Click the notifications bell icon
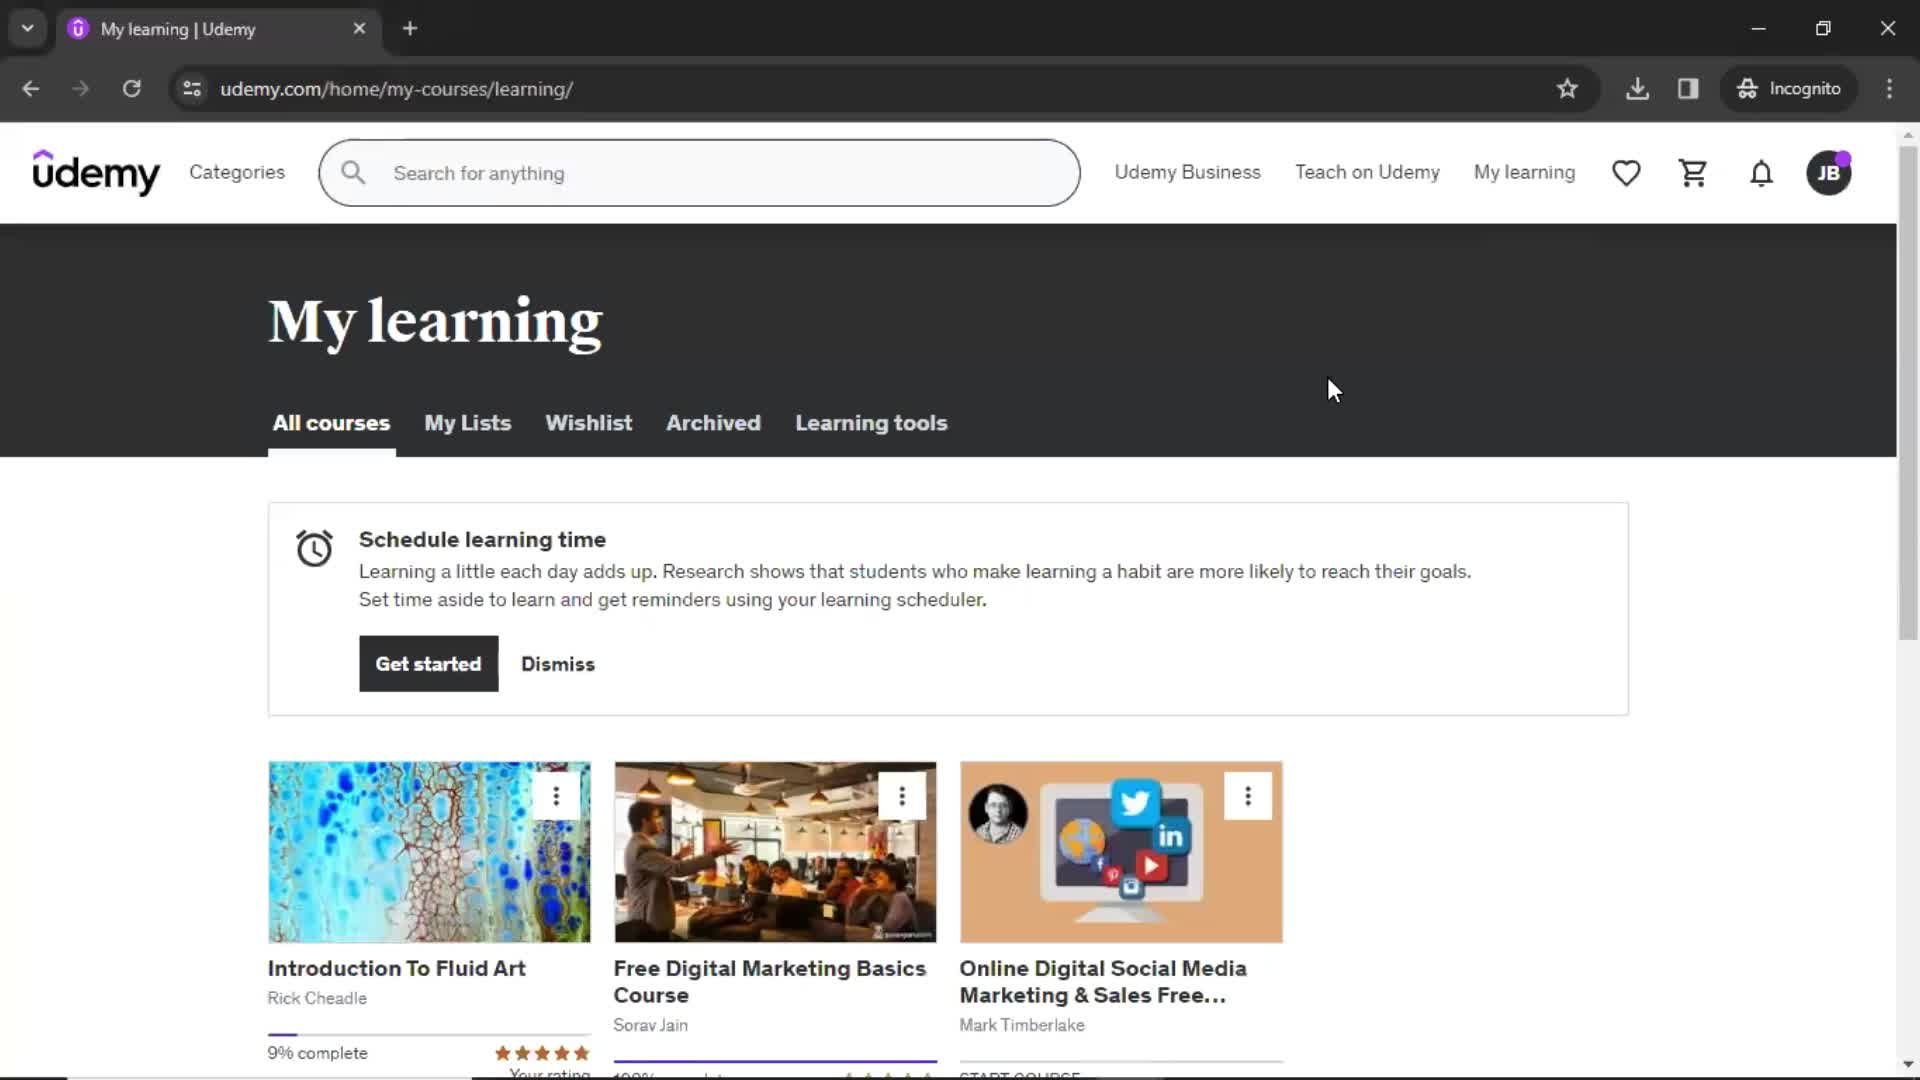 [1760, 173]
